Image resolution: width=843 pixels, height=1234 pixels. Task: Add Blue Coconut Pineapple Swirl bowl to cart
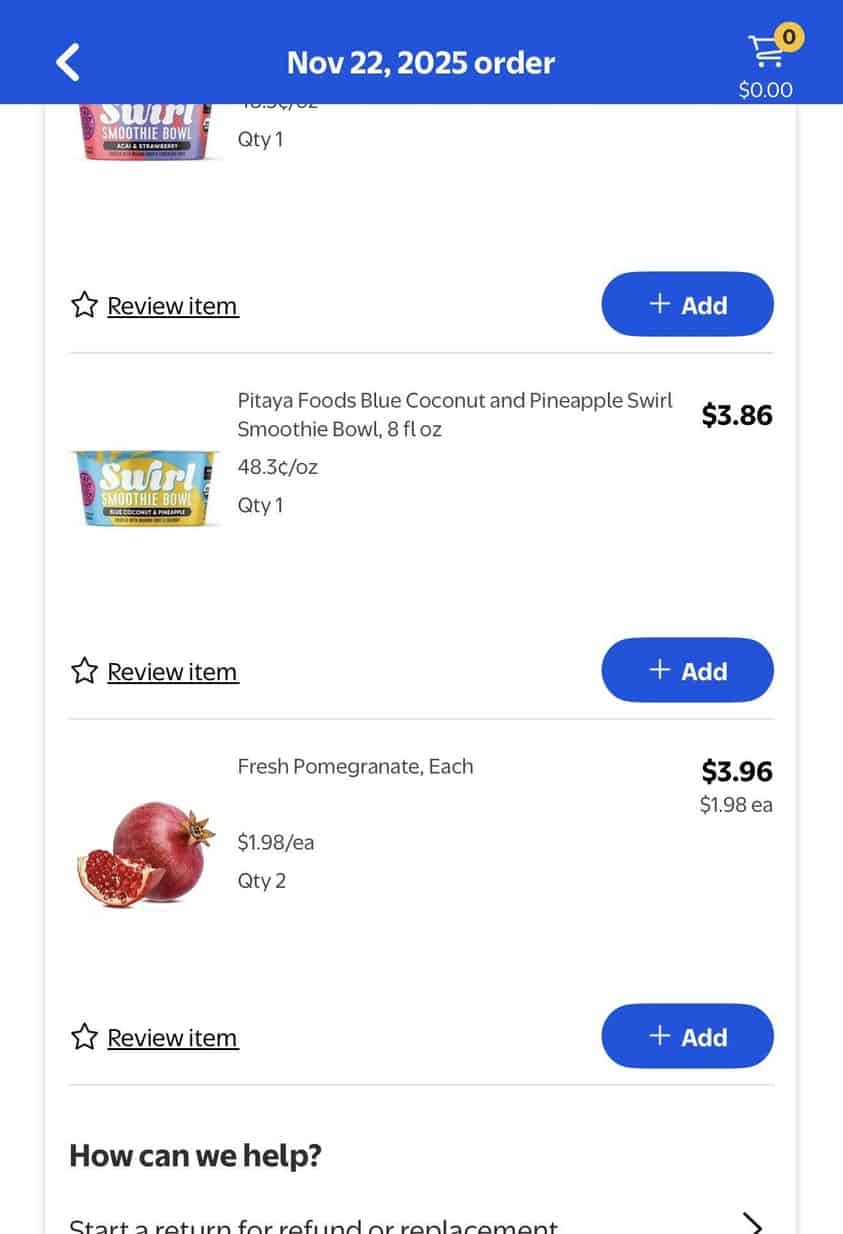tap(687, 671)
